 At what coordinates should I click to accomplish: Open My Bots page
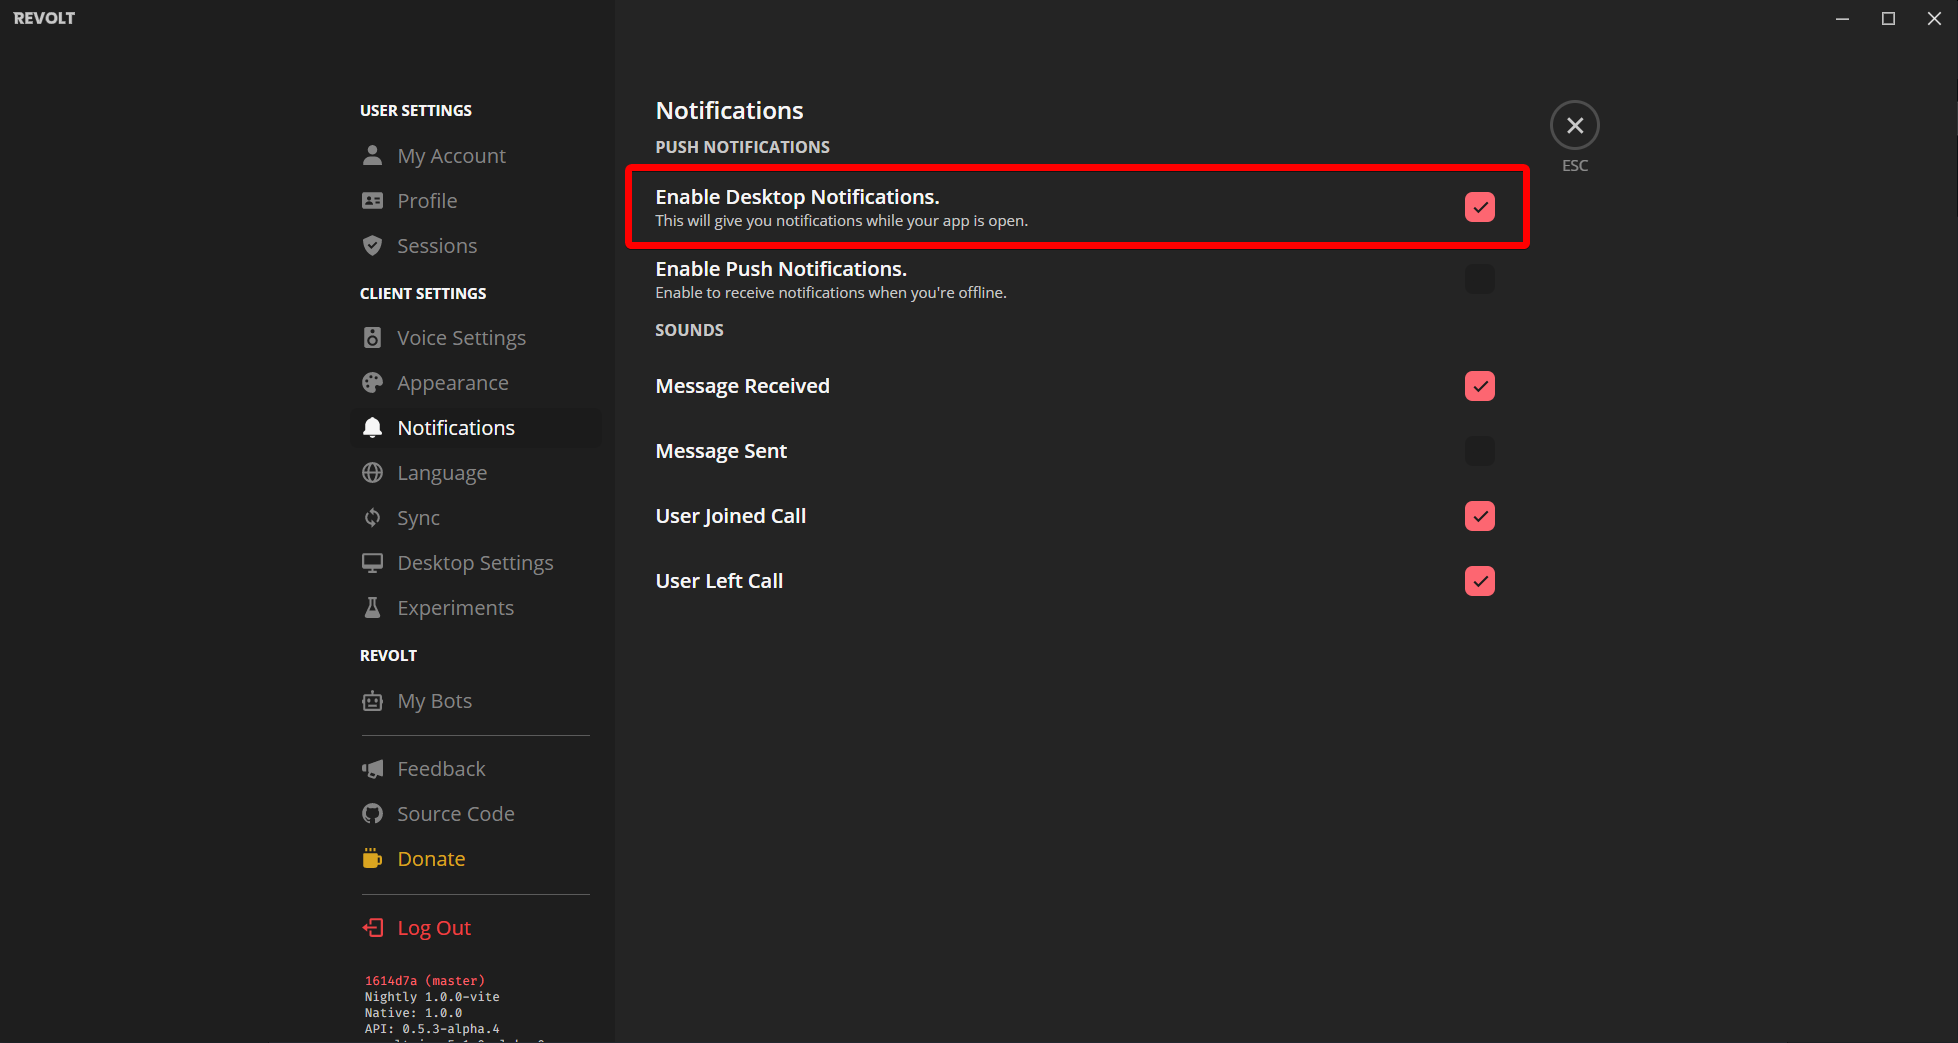(476, 700)
